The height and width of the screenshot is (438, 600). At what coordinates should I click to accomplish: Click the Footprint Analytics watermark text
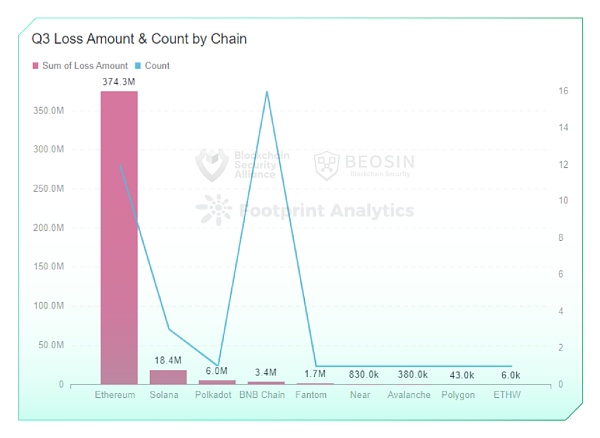(x=326, y=211)
